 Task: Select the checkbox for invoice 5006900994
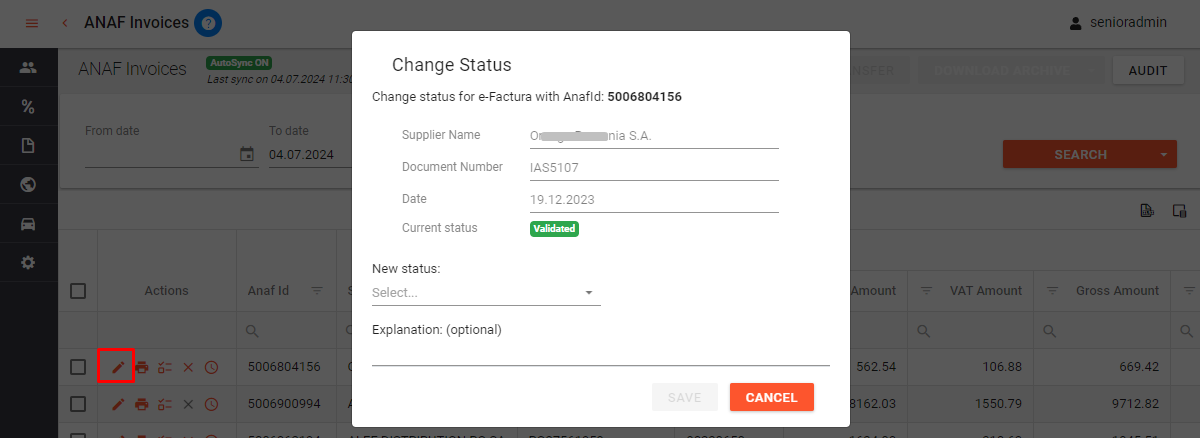(x=78, y=404)
